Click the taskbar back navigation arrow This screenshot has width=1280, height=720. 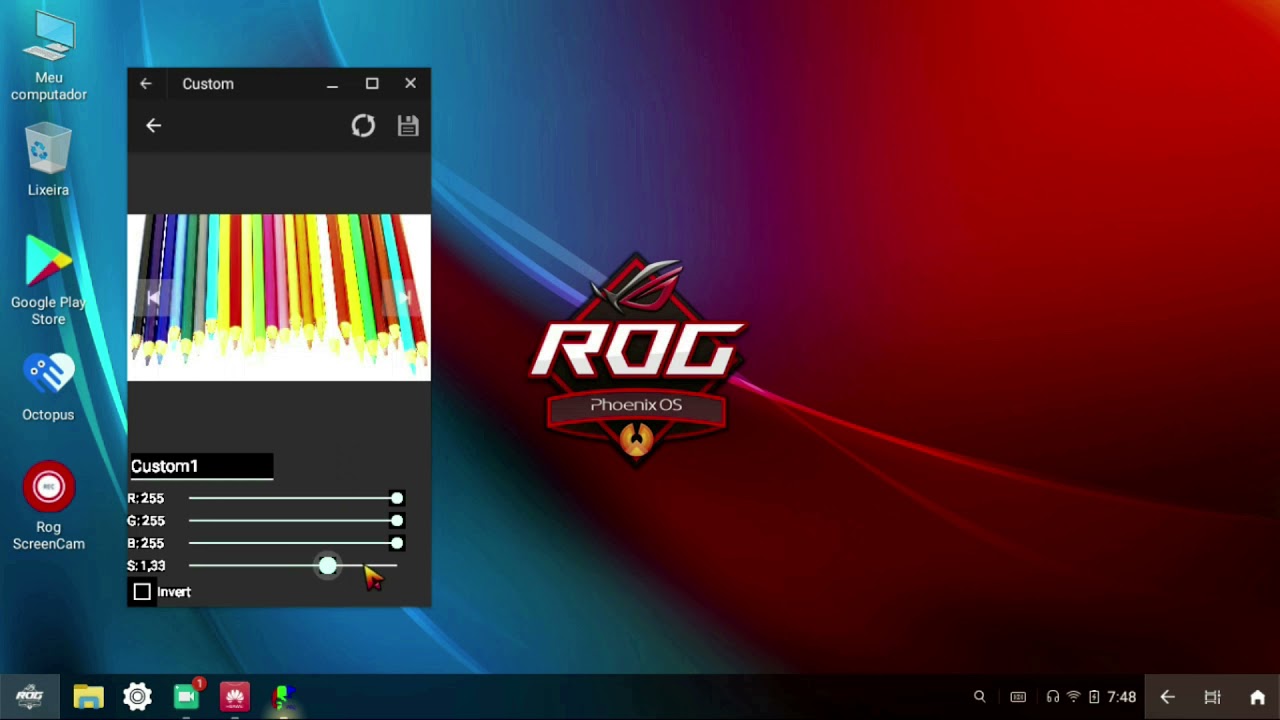click(x=1167, y=697)
